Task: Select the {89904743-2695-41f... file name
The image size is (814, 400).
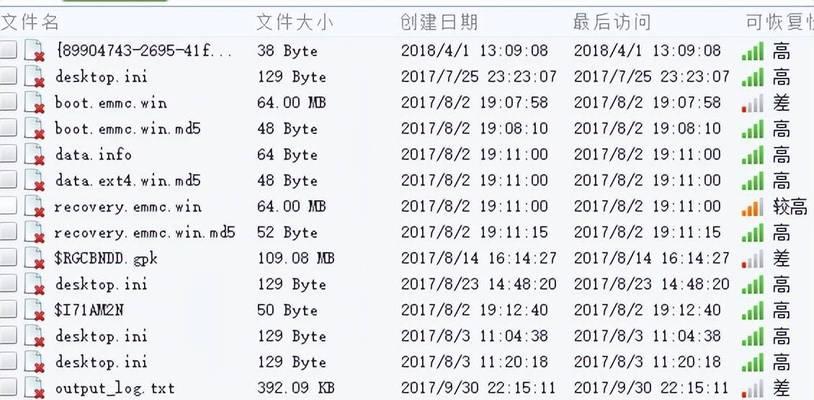Action: point(144,51)
